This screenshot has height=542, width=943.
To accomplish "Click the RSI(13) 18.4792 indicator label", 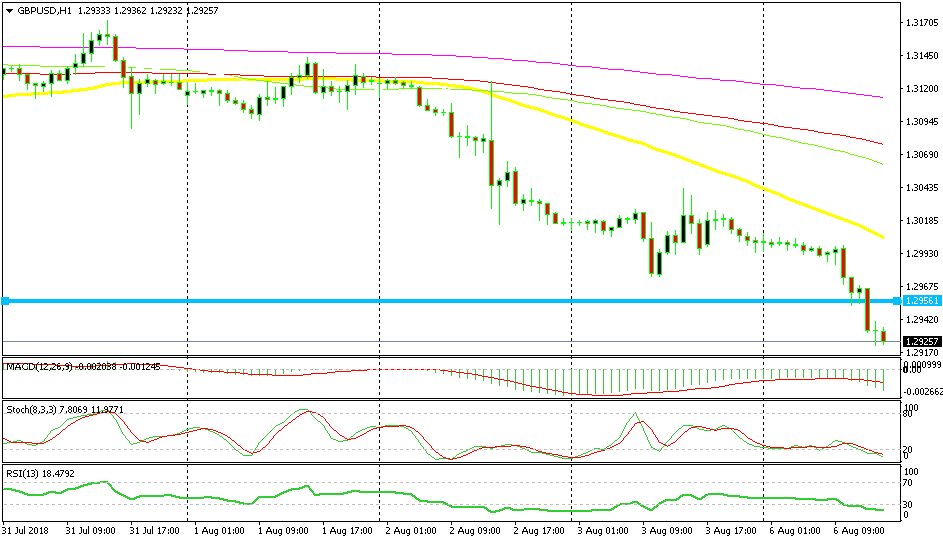I will point(40,474).
